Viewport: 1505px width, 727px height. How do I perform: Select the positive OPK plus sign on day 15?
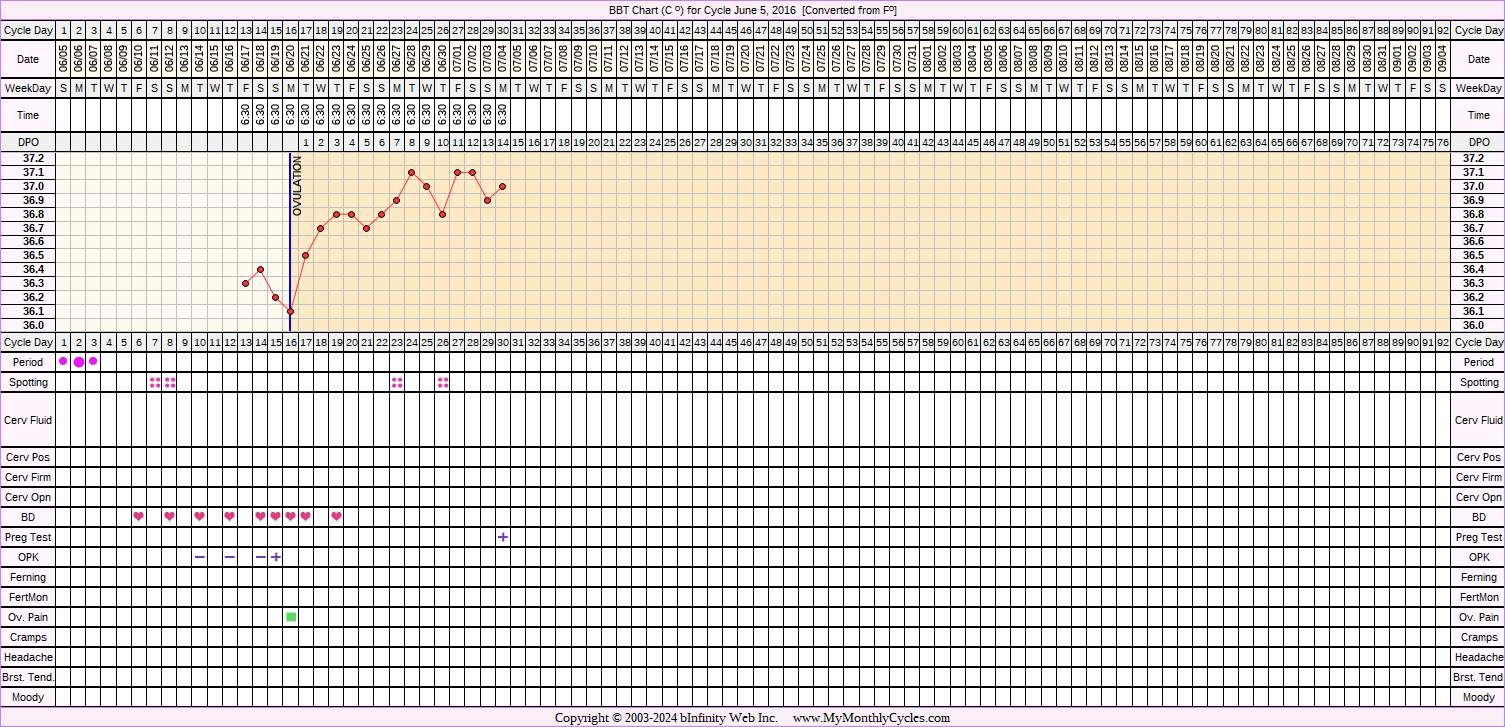[x=276, y=557]
